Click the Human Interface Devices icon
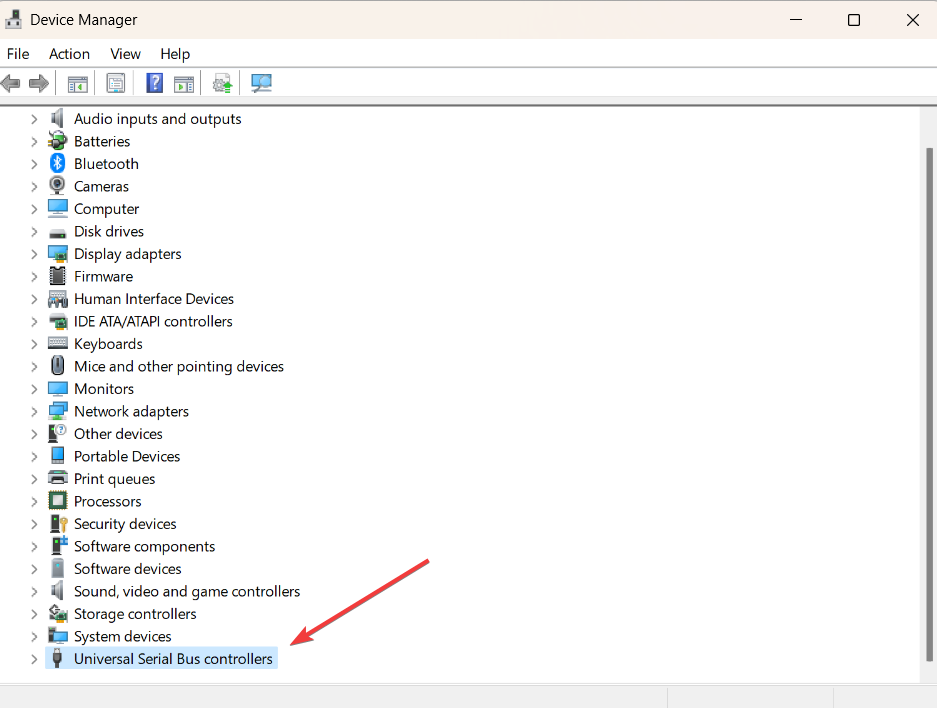Image resolution: width=937 pixels, height=708 pixels. tap(57, 299)
